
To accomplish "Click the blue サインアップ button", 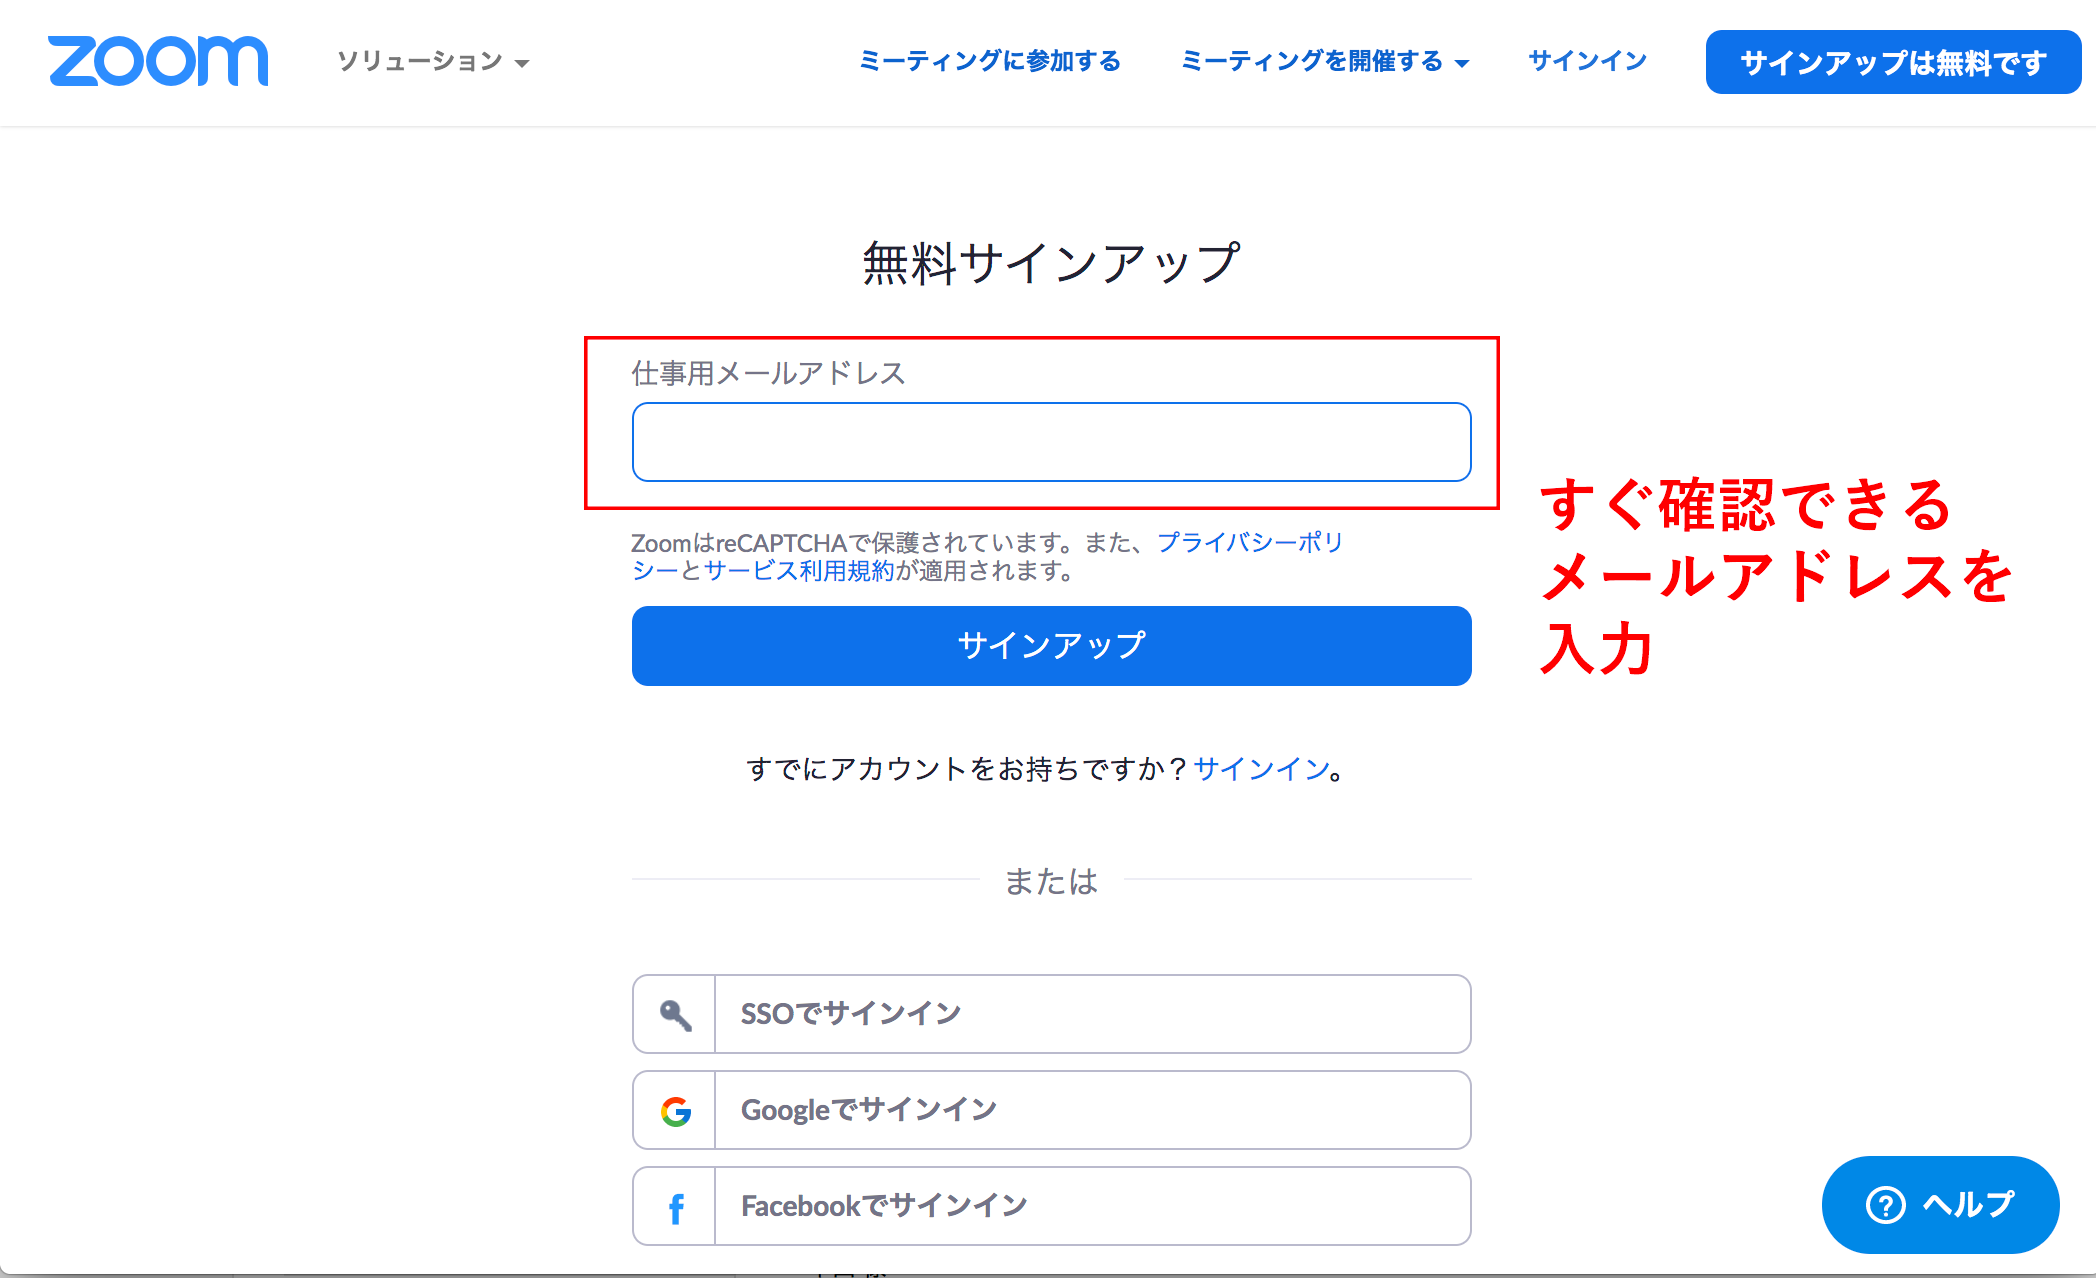I will 1051,646.
